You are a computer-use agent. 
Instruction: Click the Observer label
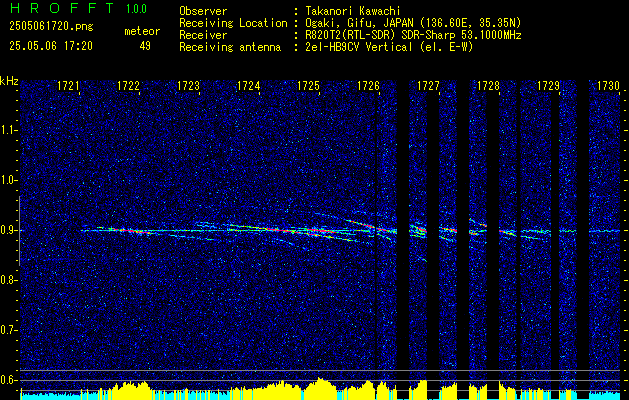[203, 11]
